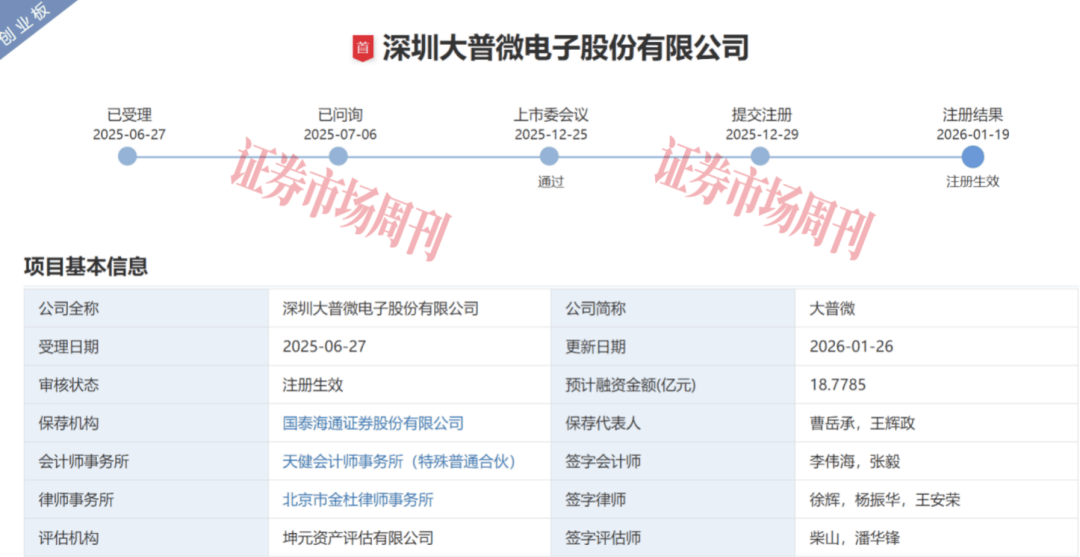Click the date 2025-12-29 on timeline
This screenshot has width=1080, height=557.
762,134
